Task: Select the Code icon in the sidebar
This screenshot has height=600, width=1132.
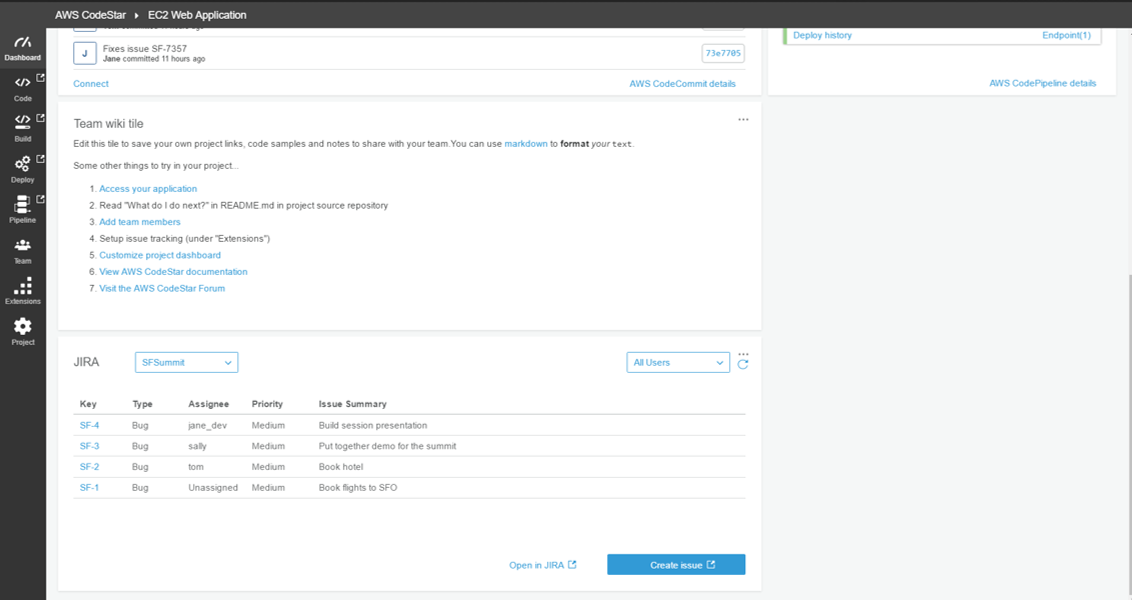Action: 22,84
